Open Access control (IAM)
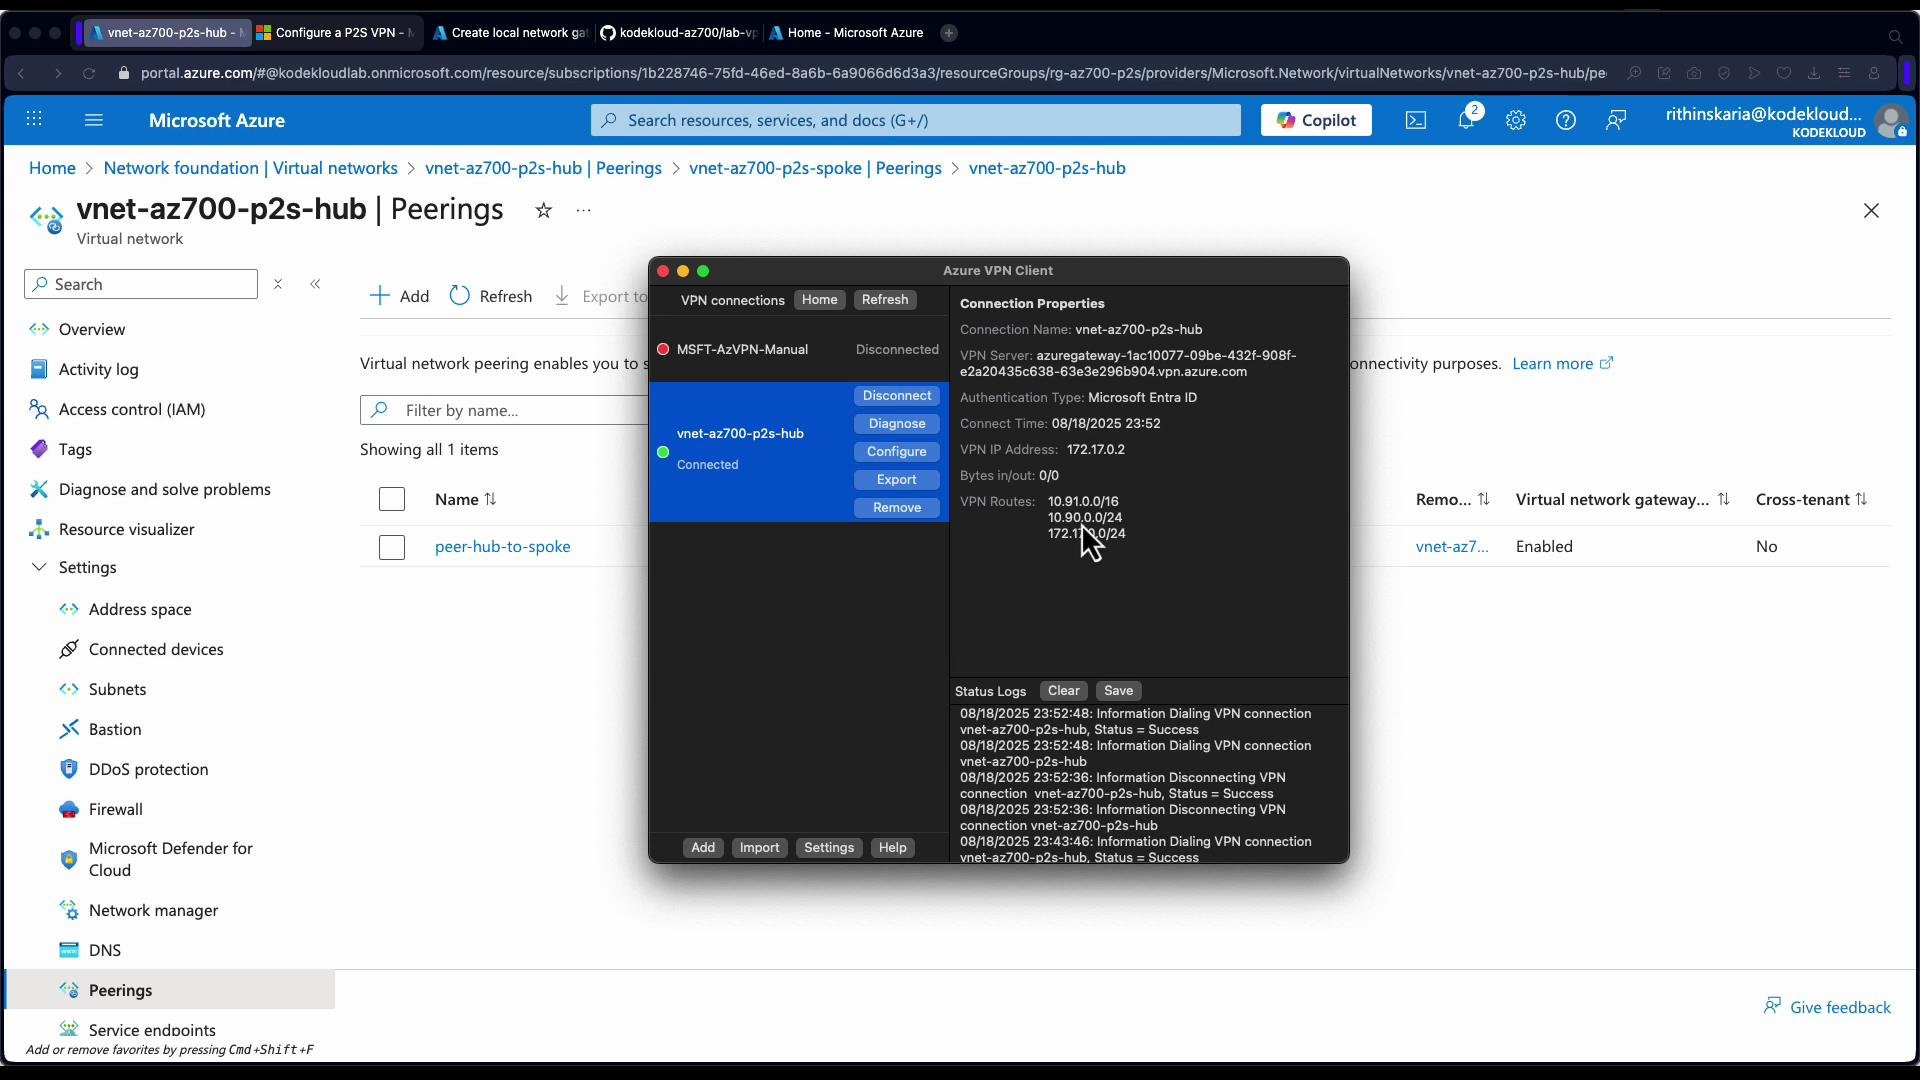Viewport: 1920px width, 1080px height. tap(132, 409)
